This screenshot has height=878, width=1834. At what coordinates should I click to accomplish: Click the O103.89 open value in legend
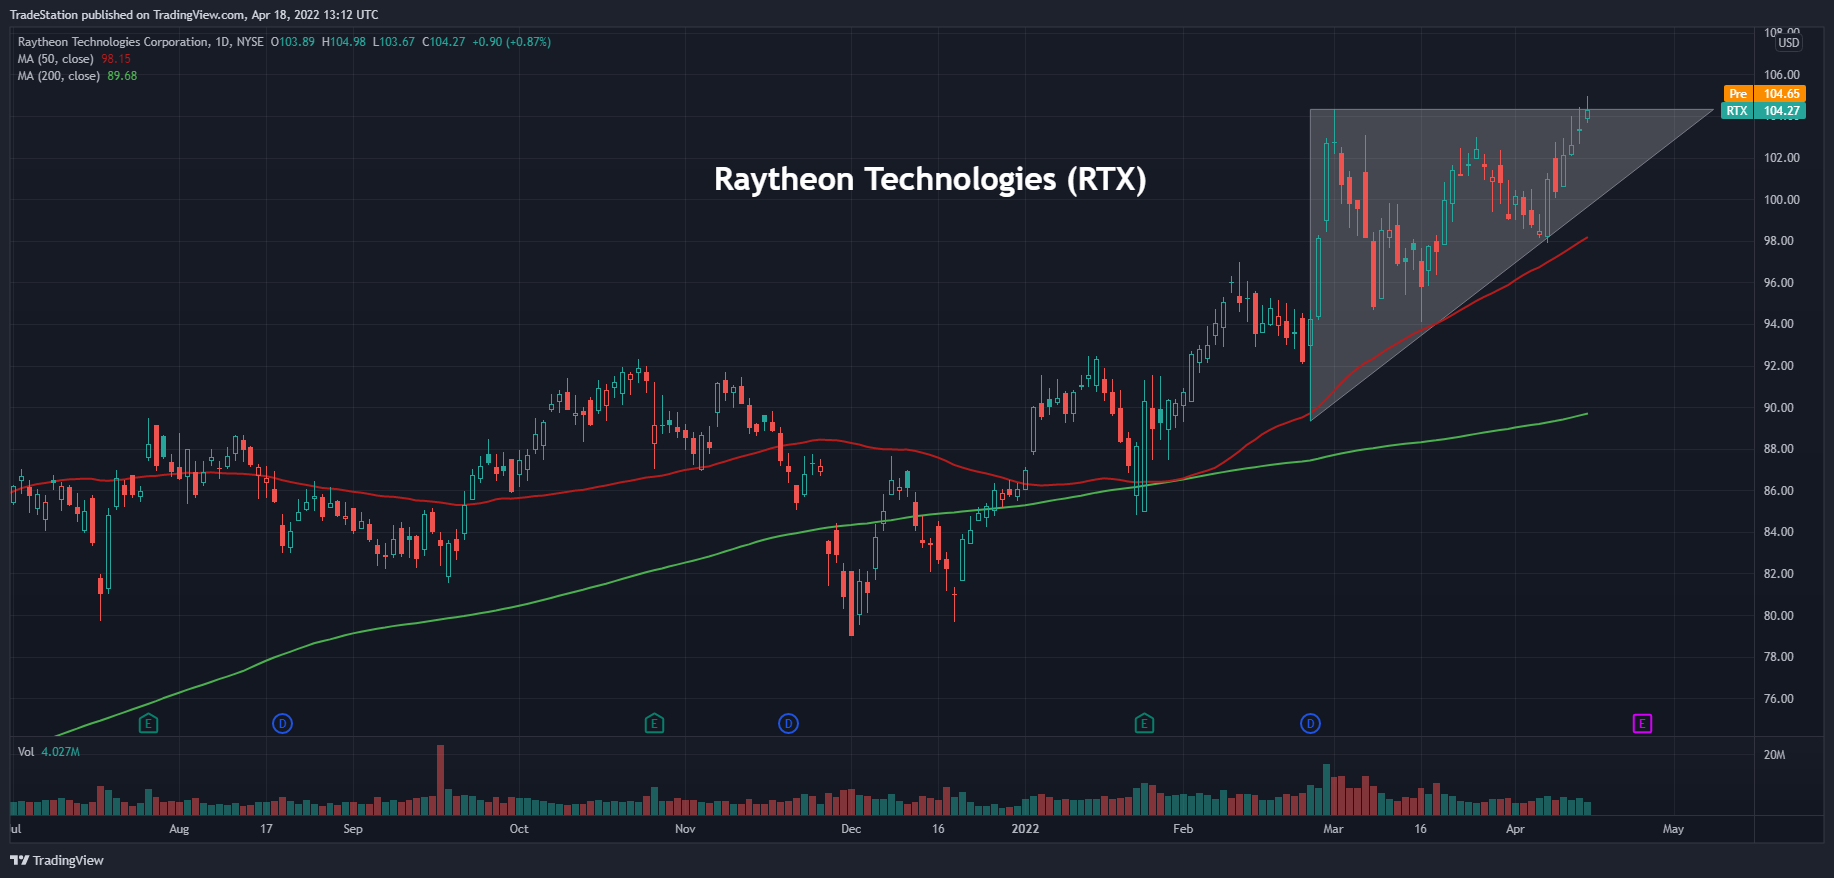pyautogui.click(x=292, y=42)
